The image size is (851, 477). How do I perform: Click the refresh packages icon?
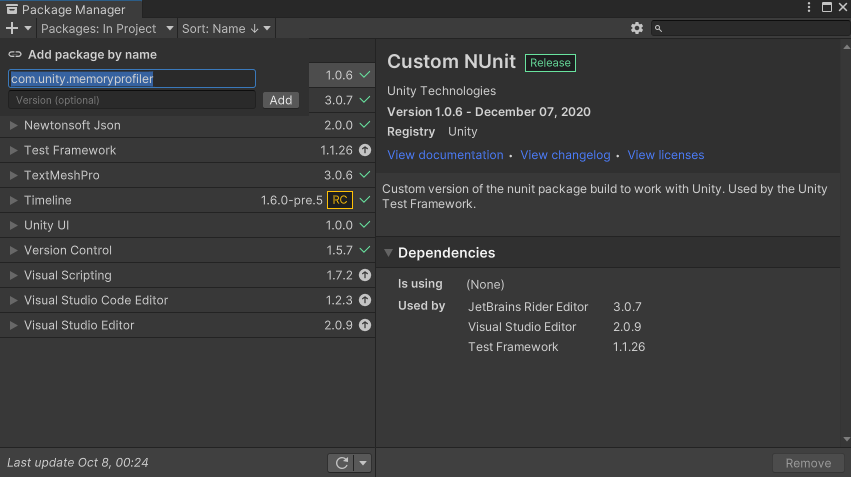point(341,463)
